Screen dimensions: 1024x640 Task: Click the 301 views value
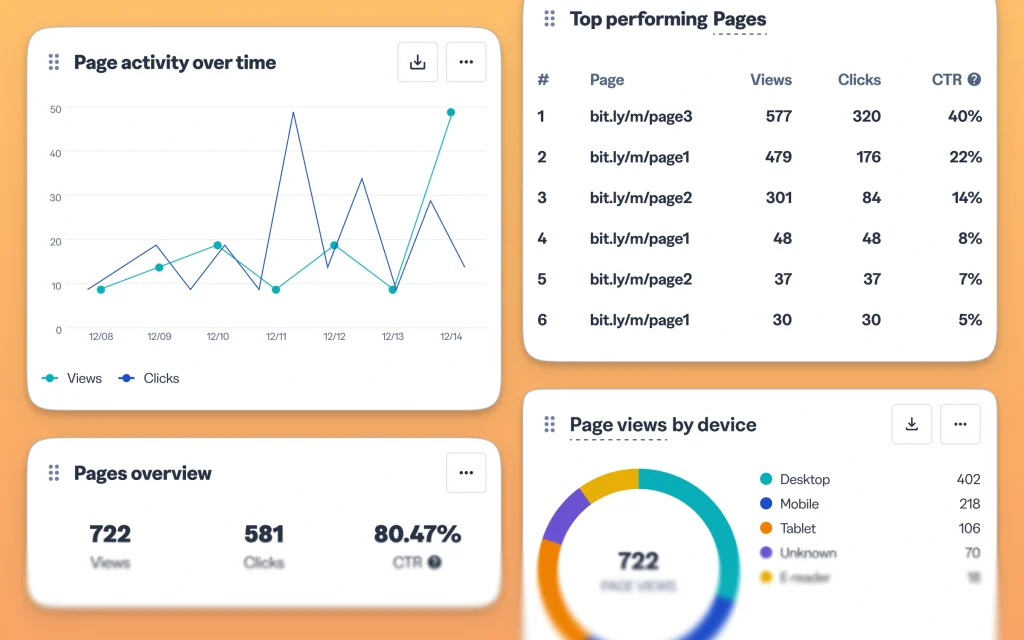coord(778,198)
